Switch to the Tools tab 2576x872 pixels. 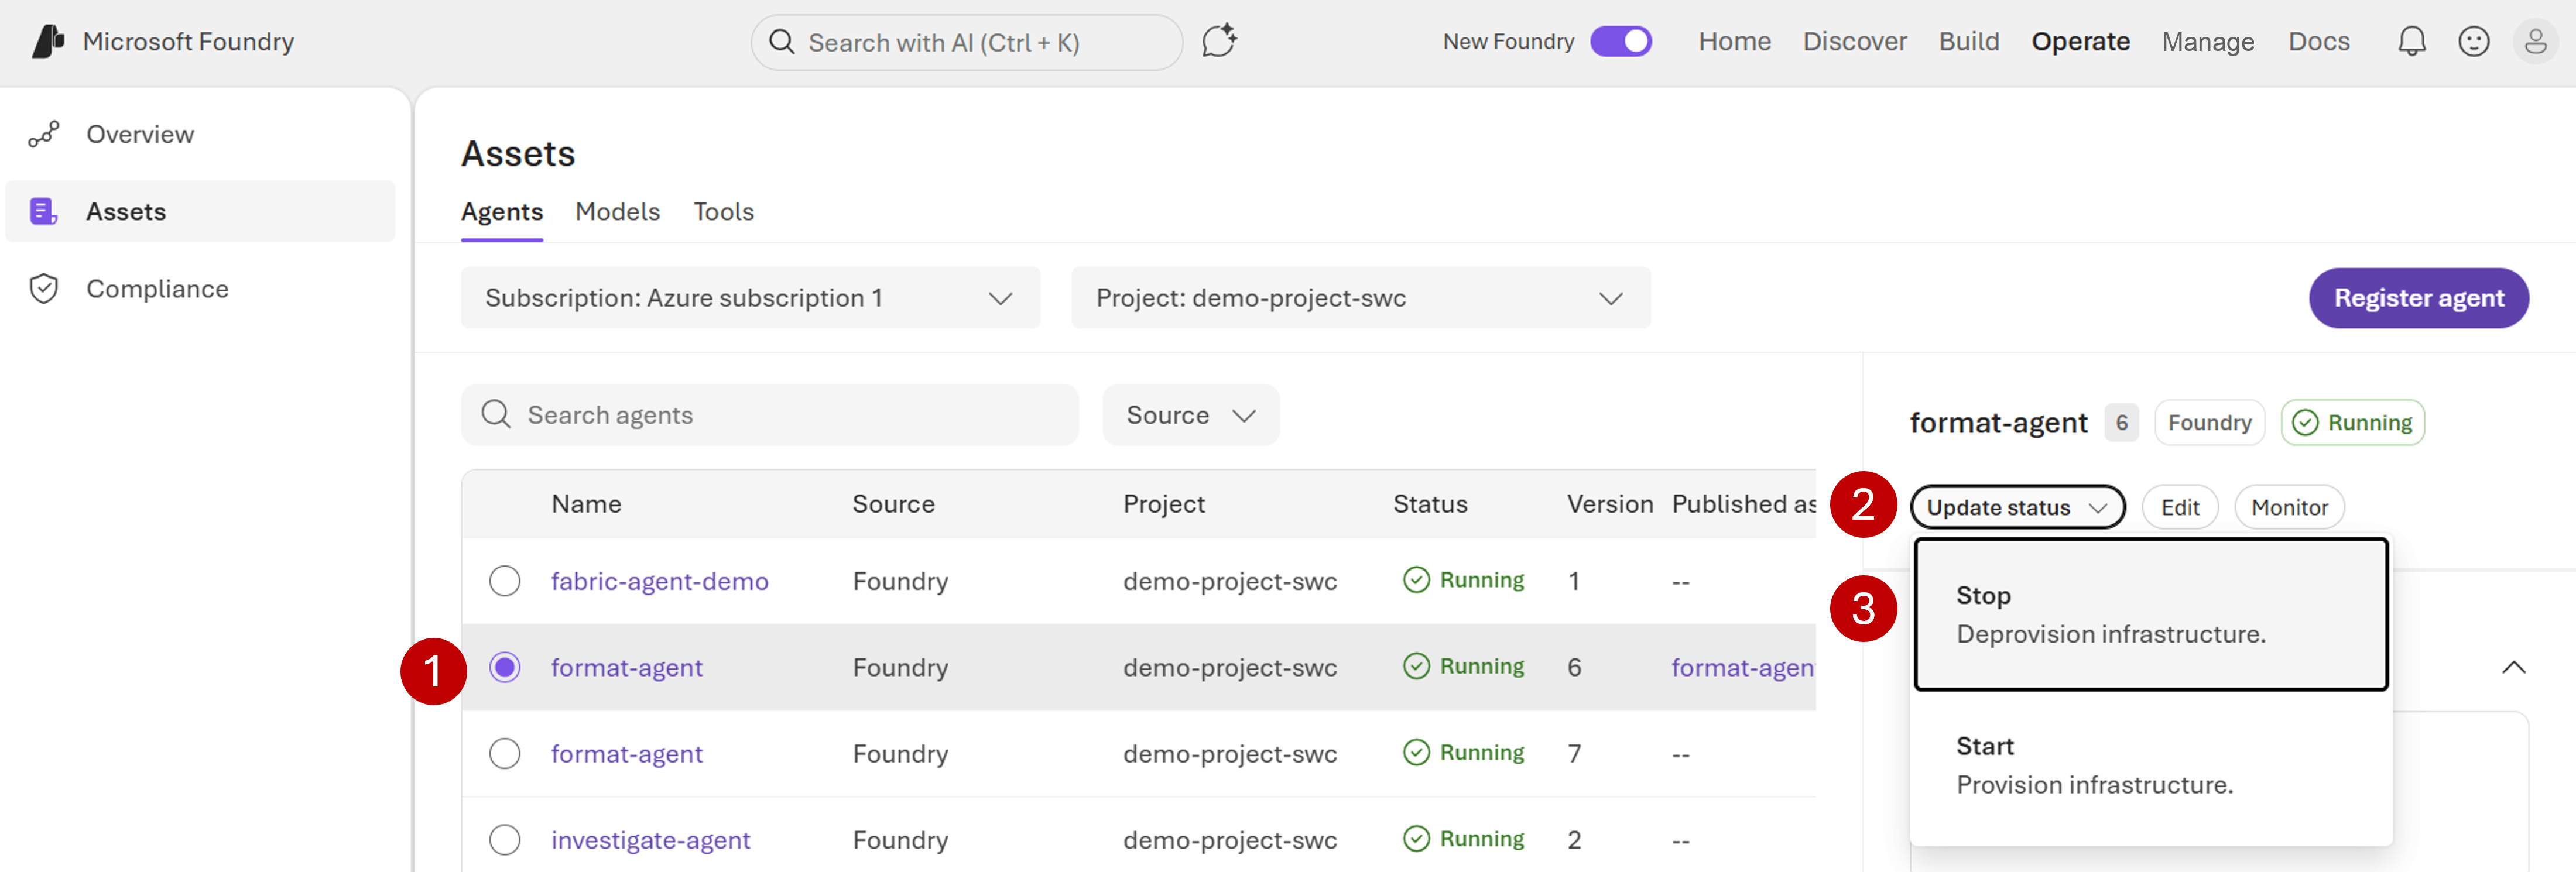coord(723,212)
